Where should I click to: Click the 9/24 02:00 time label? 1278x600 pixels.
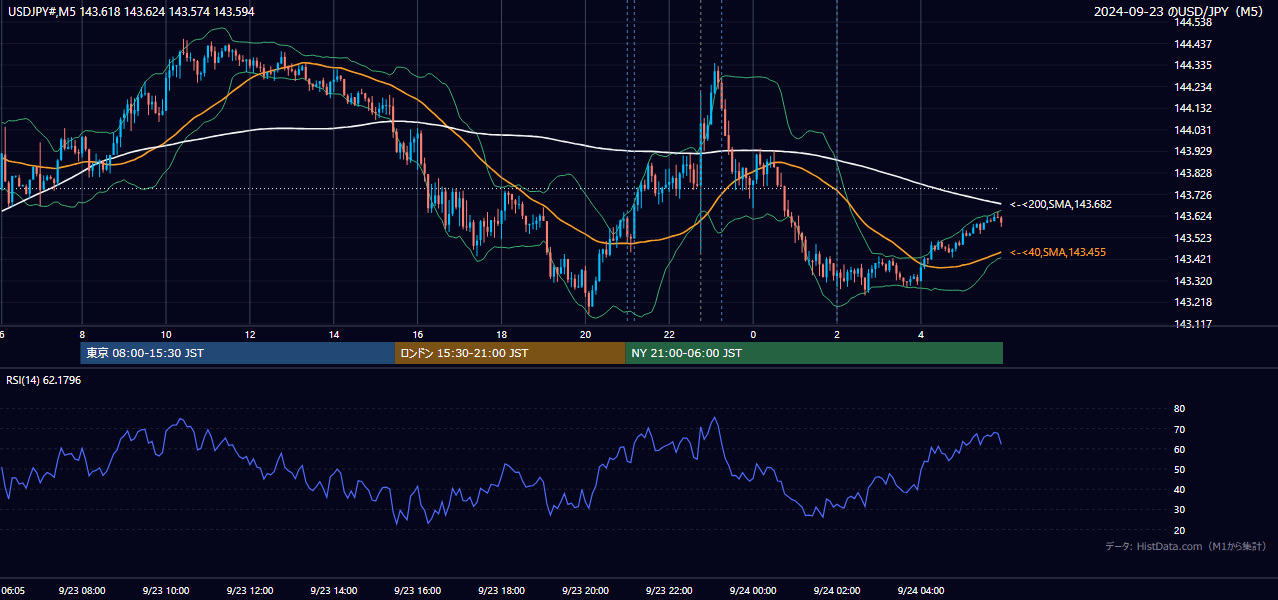(x=837, y=591)
